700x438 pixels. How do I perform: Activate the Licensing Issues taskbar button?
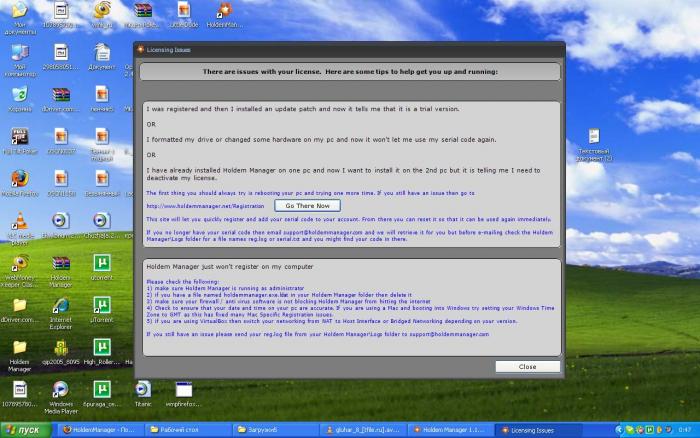[538, 430]
